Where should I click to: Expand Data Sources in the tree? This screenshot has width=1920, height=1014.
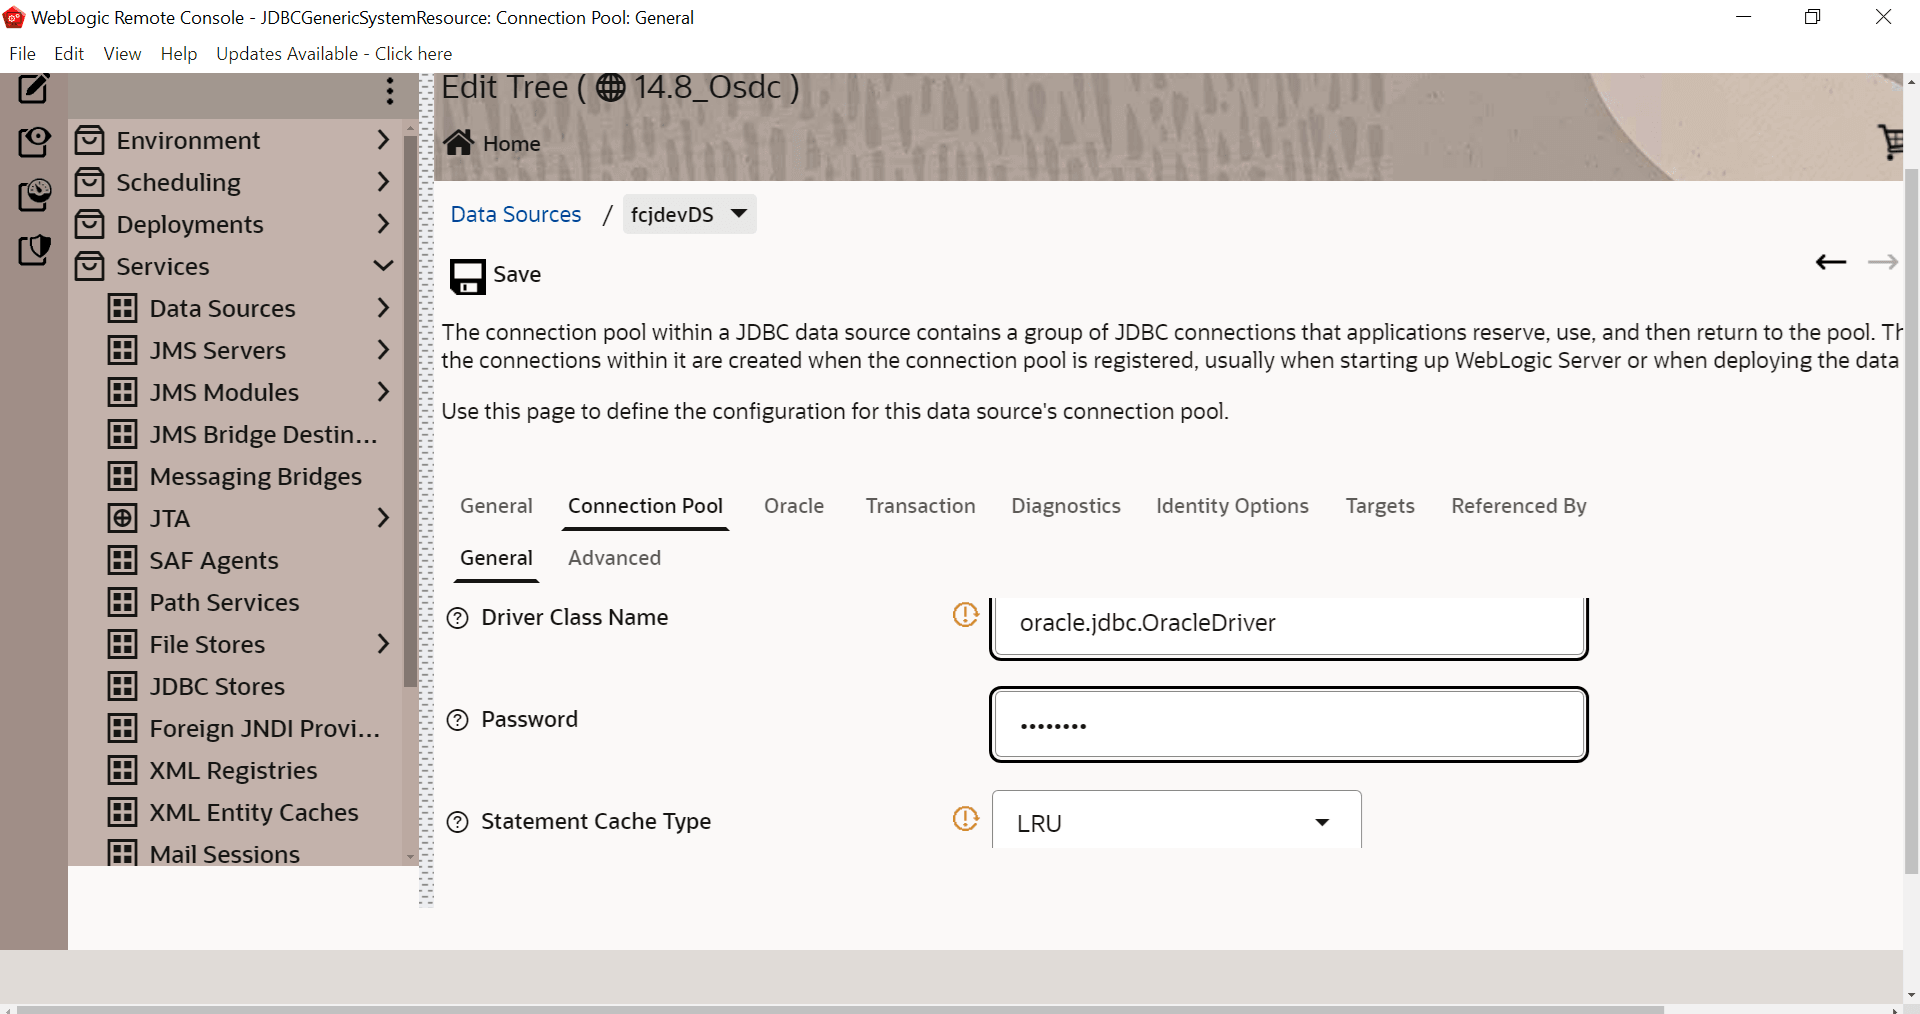click(383, 307)
